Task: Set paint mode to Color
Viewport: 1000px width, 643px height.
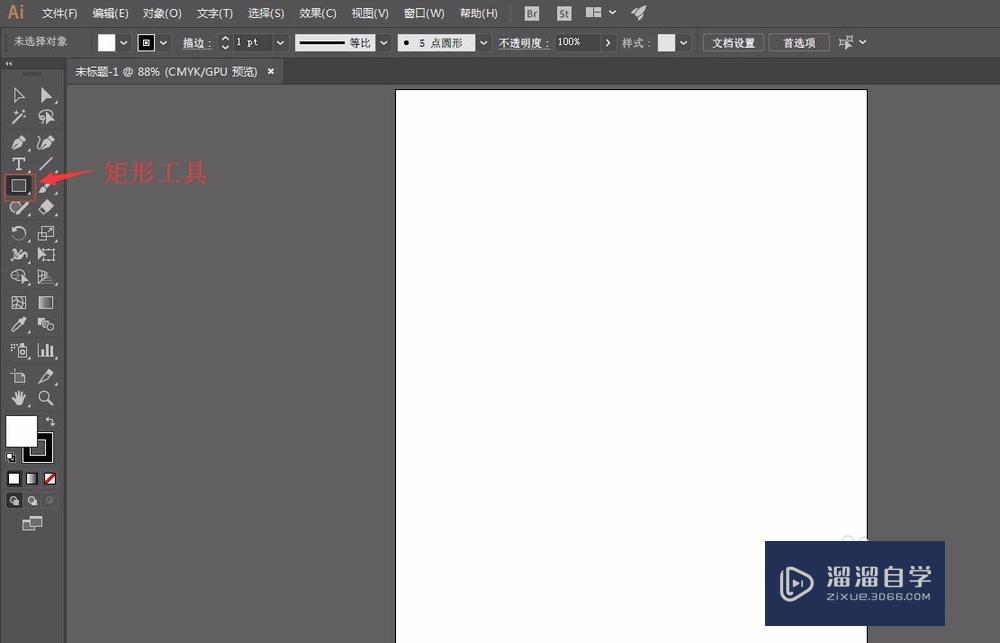Action: tap(13, 478)
